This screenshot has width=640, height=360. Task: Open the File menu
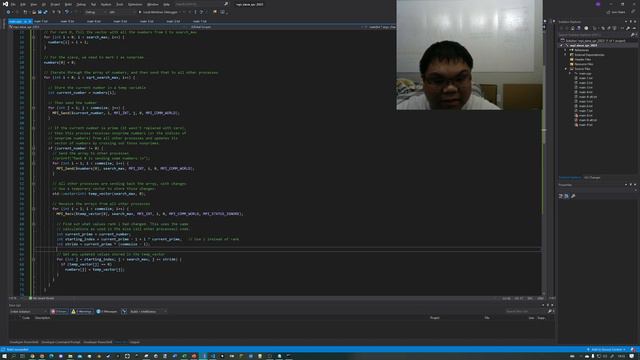click(x=13, y=4)
